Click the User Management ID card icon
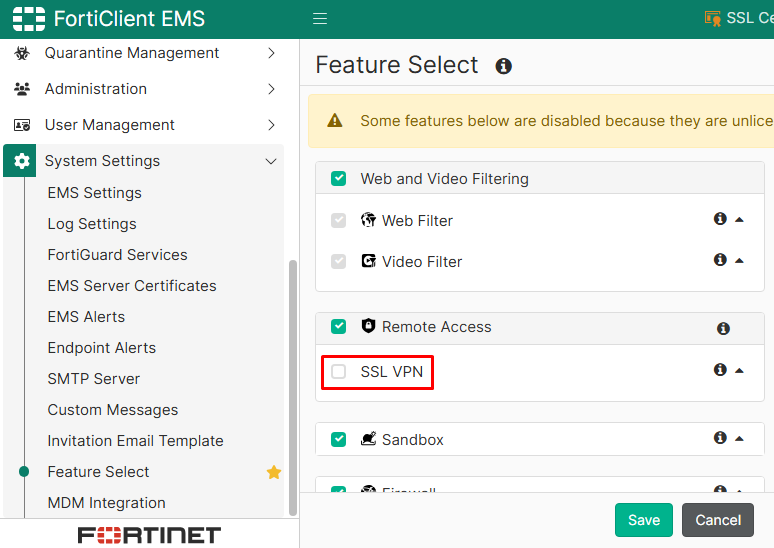Screen dimensions: 774x548 (22, 125)
